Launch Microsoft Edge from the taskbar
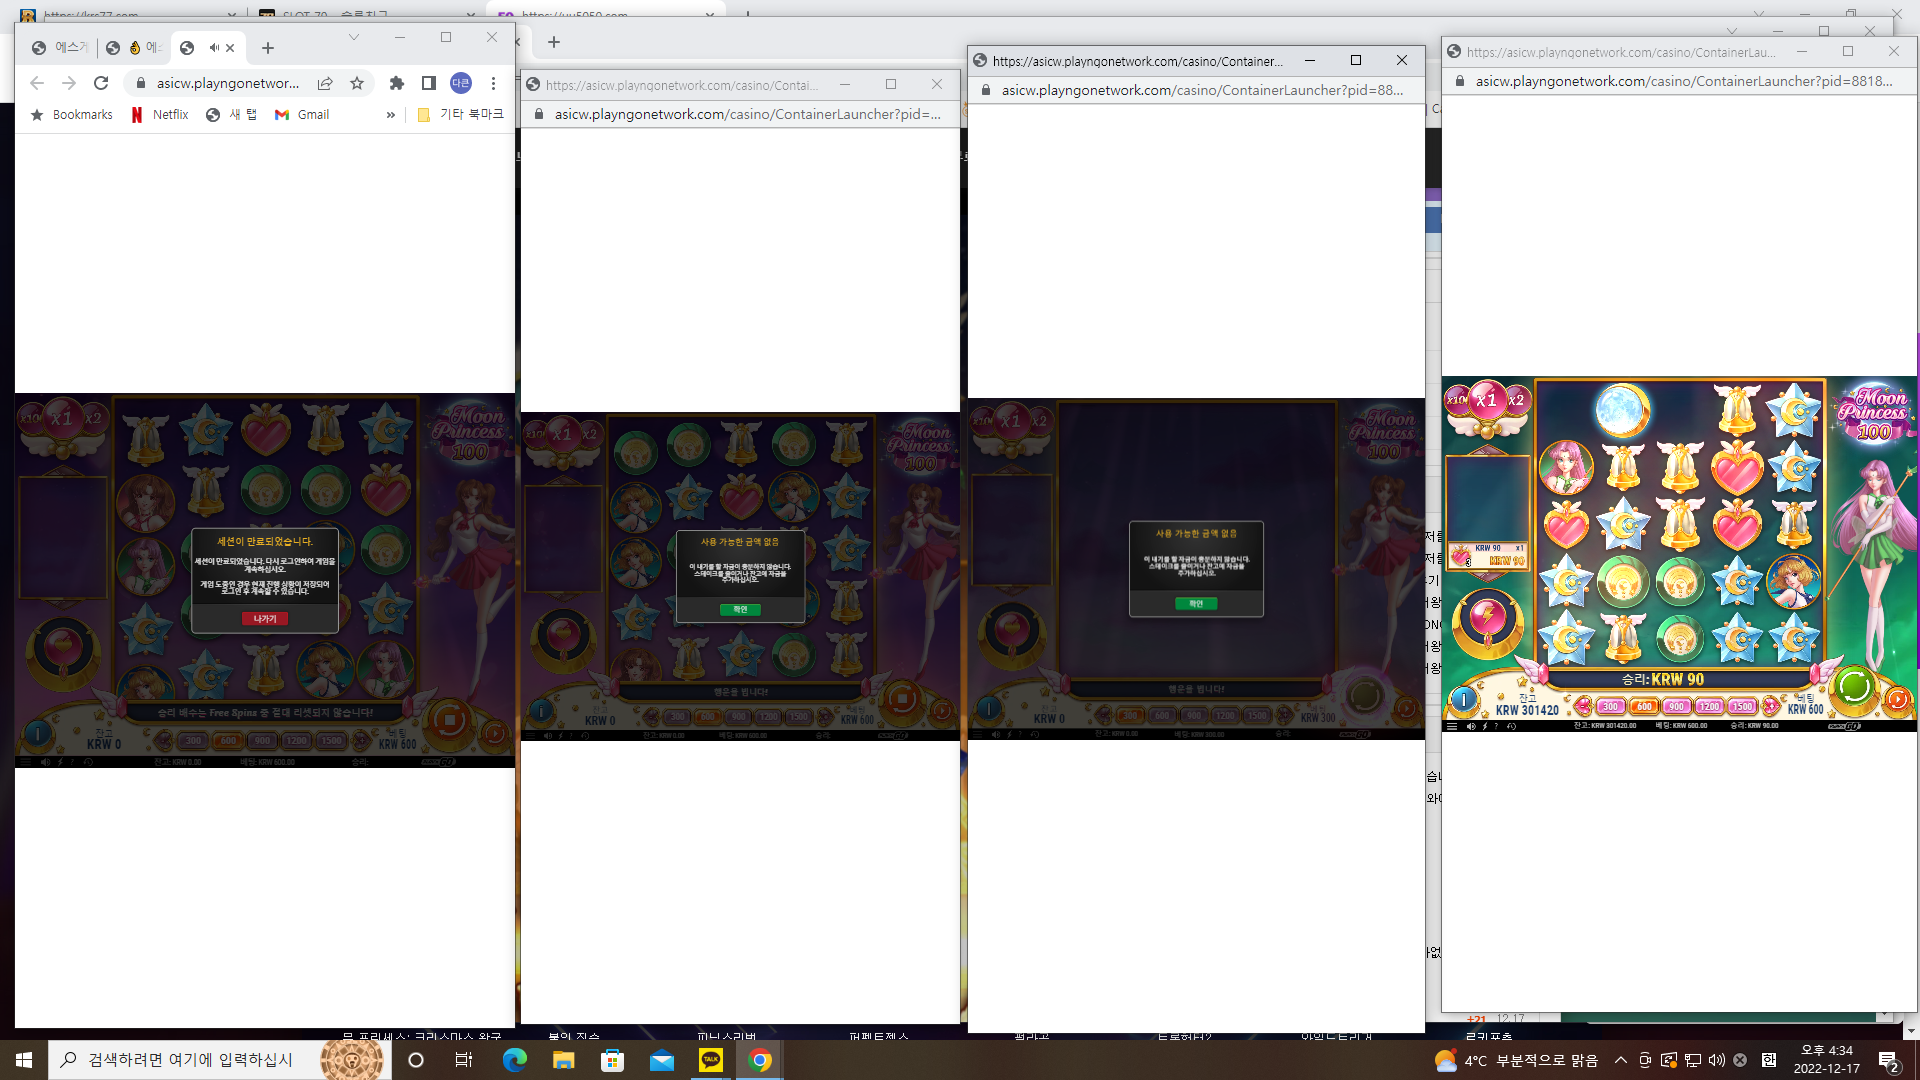1920x1080 pixels. tap(514, 1060)
